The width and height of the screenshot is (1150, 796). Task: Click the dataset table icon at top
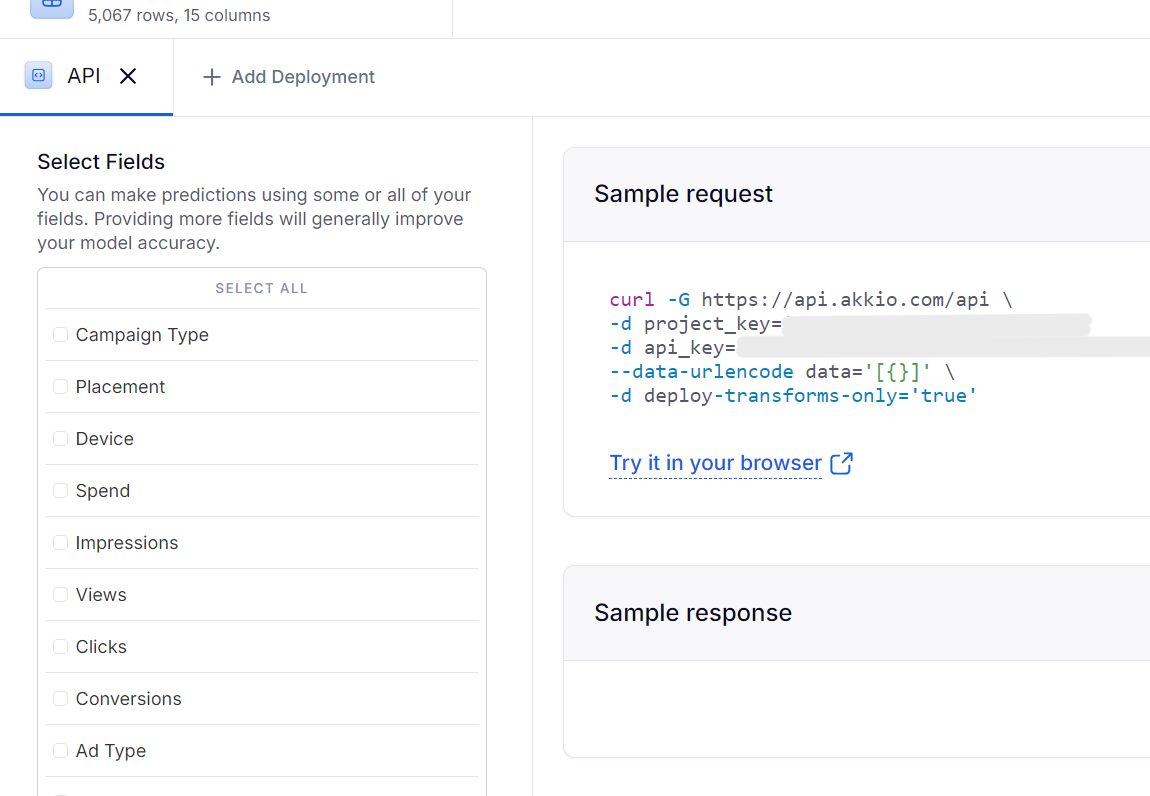(52, 5)
